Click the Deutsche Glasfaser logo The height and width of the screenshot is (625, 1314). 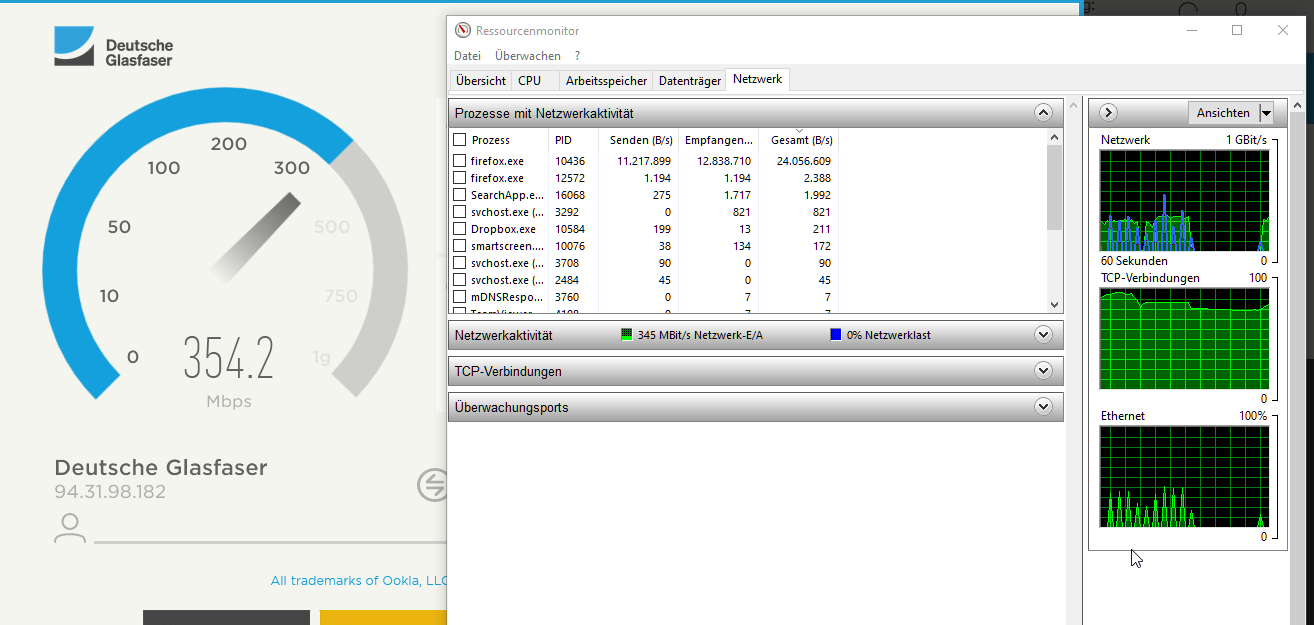click(x=114, y=48)
